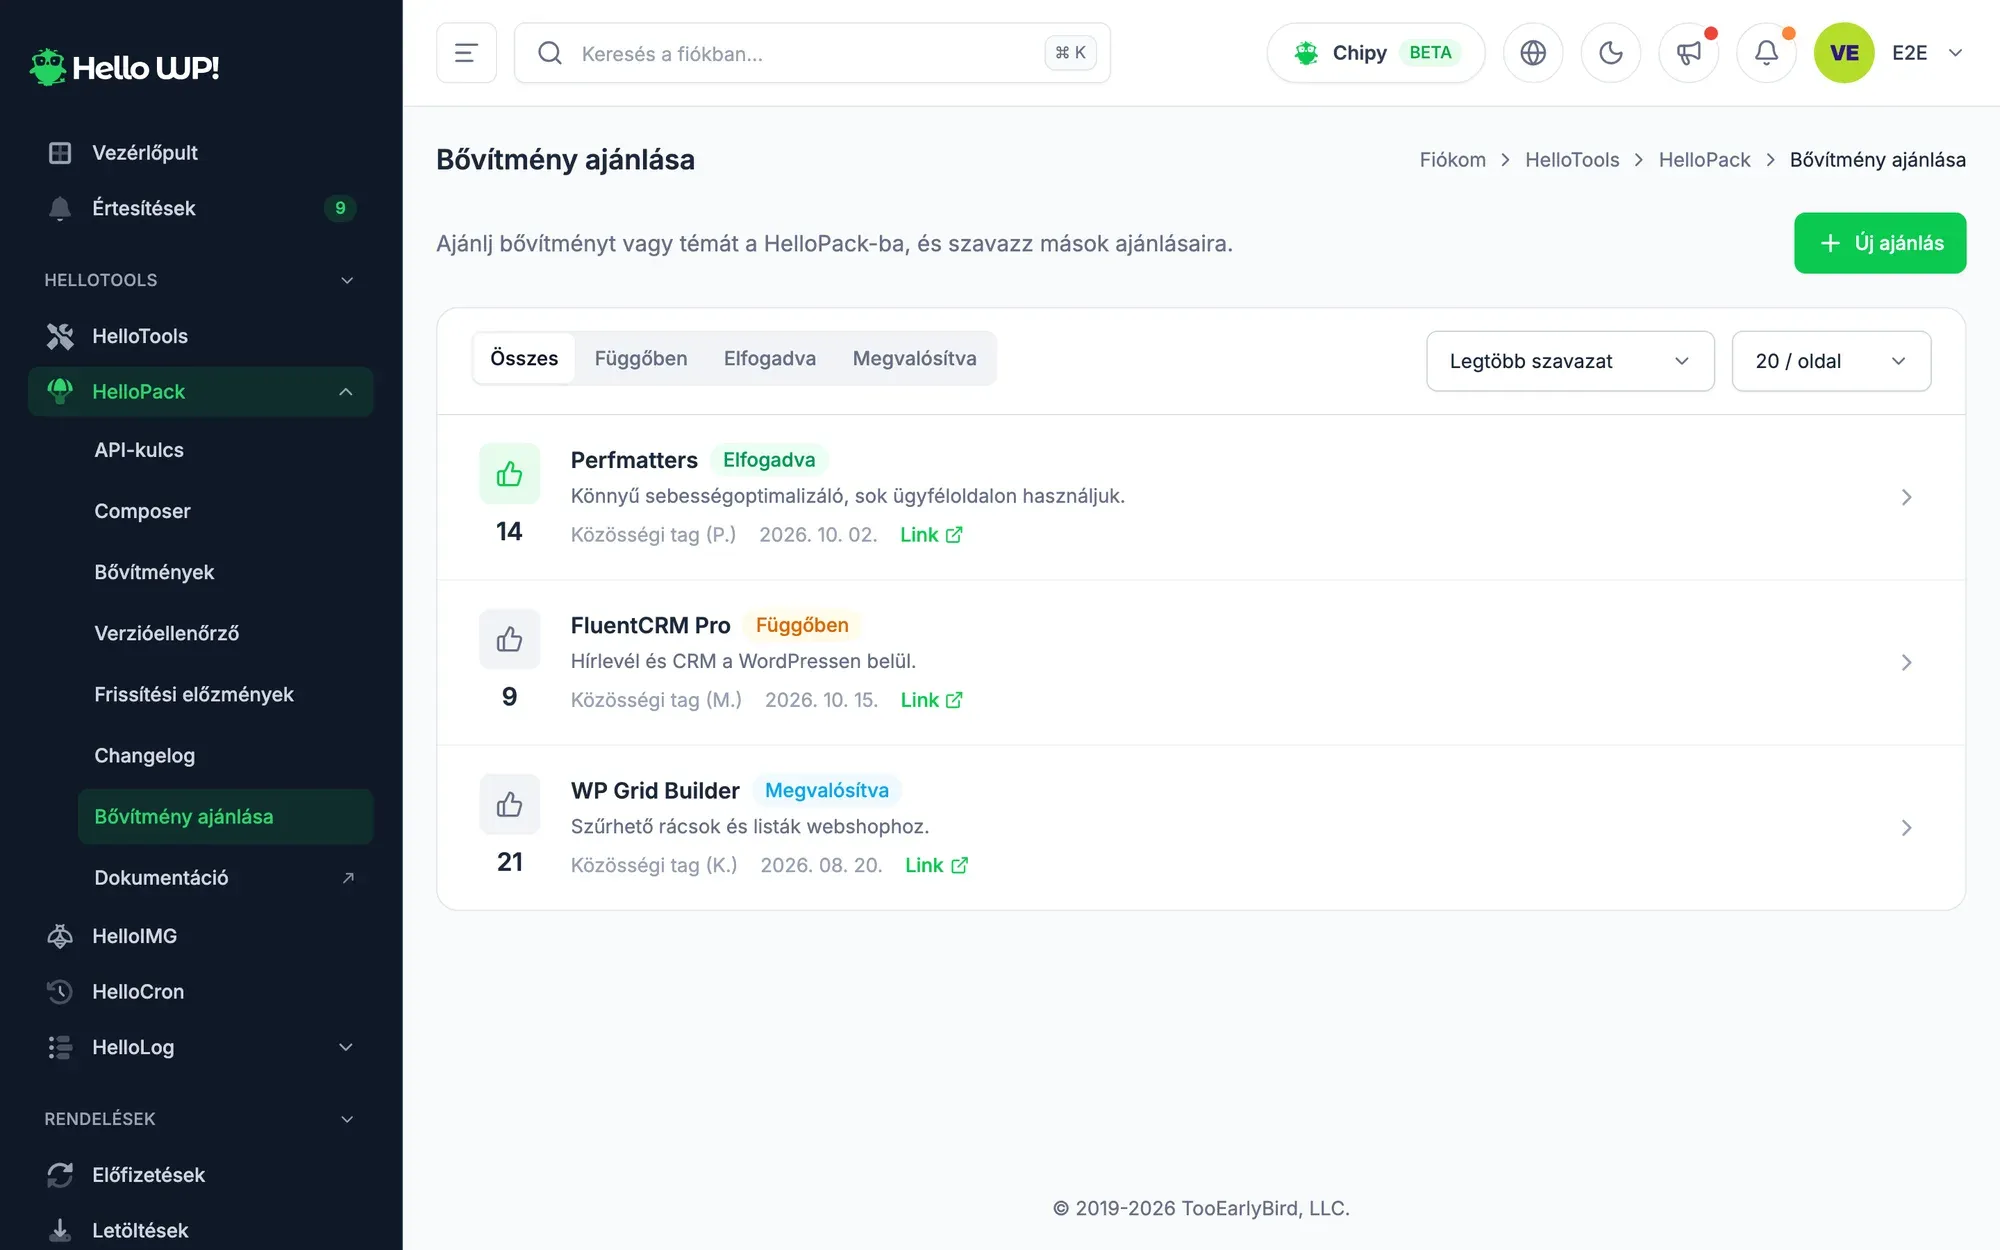Collapse the HELLOTOOLS section
This screenshot has width=2000, height=1250.
[347, 280]
